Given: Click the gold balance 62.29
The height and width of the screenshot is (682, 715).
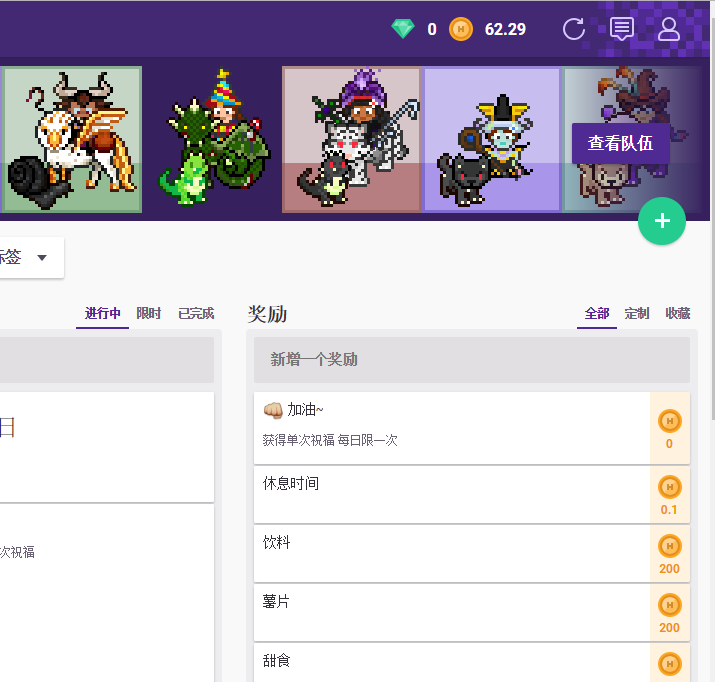Looking at the screenshot, I should [505, 29].
